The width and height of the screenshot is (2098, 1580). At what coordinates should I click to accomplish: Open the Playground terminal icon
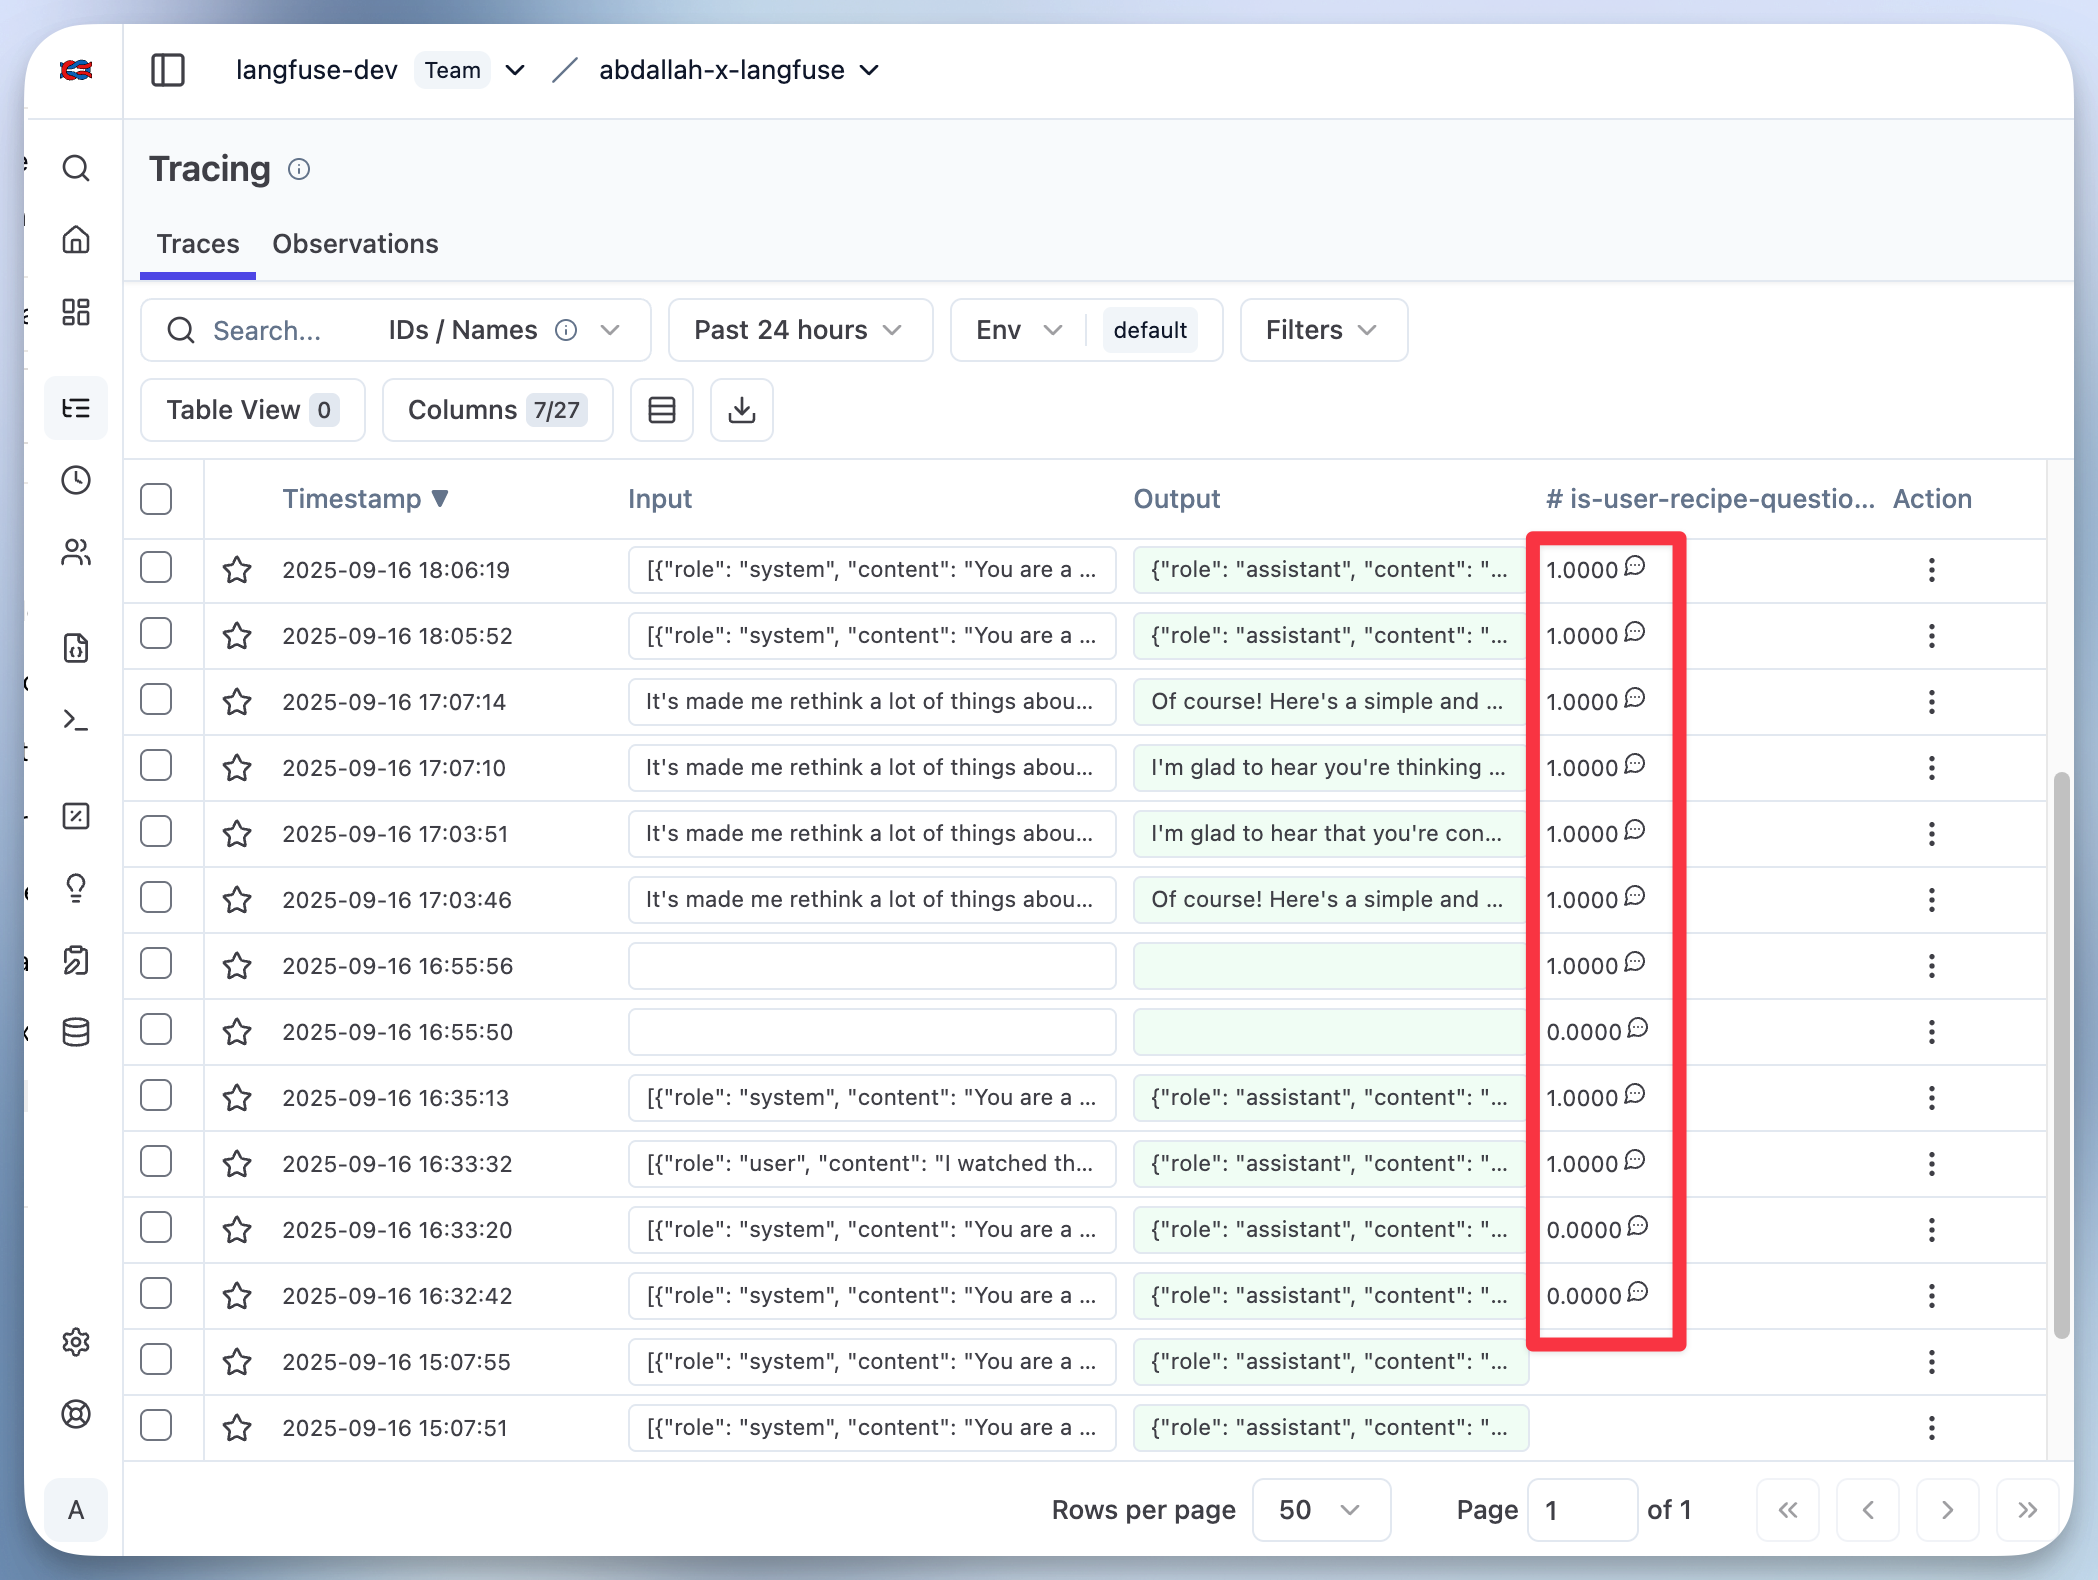76,719
